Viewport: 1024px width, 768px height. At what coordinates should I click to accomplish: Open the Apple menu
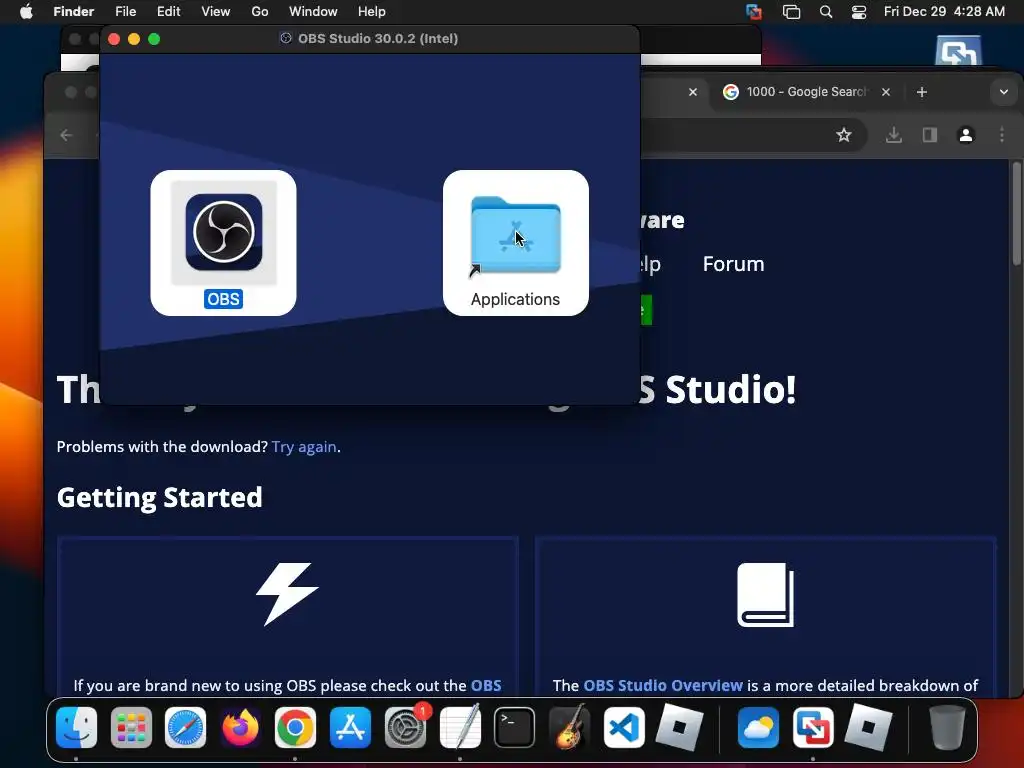26,12
